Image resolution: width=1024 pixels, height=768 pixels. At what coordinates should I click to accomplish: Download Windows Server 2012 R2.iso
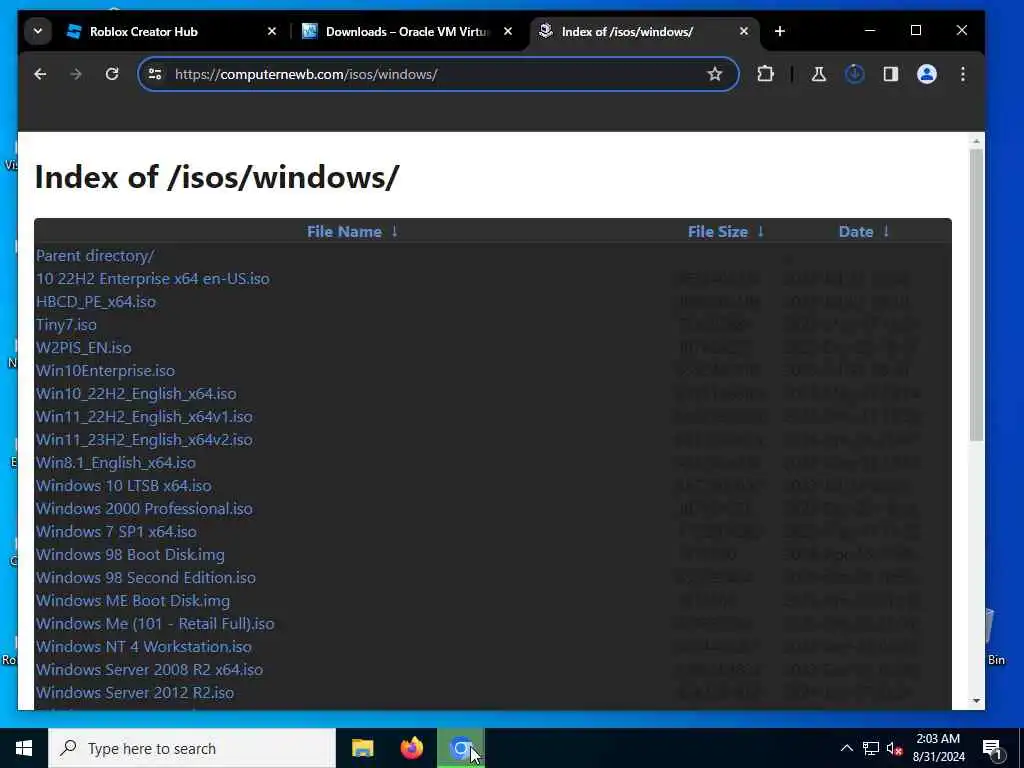point(135,692)
